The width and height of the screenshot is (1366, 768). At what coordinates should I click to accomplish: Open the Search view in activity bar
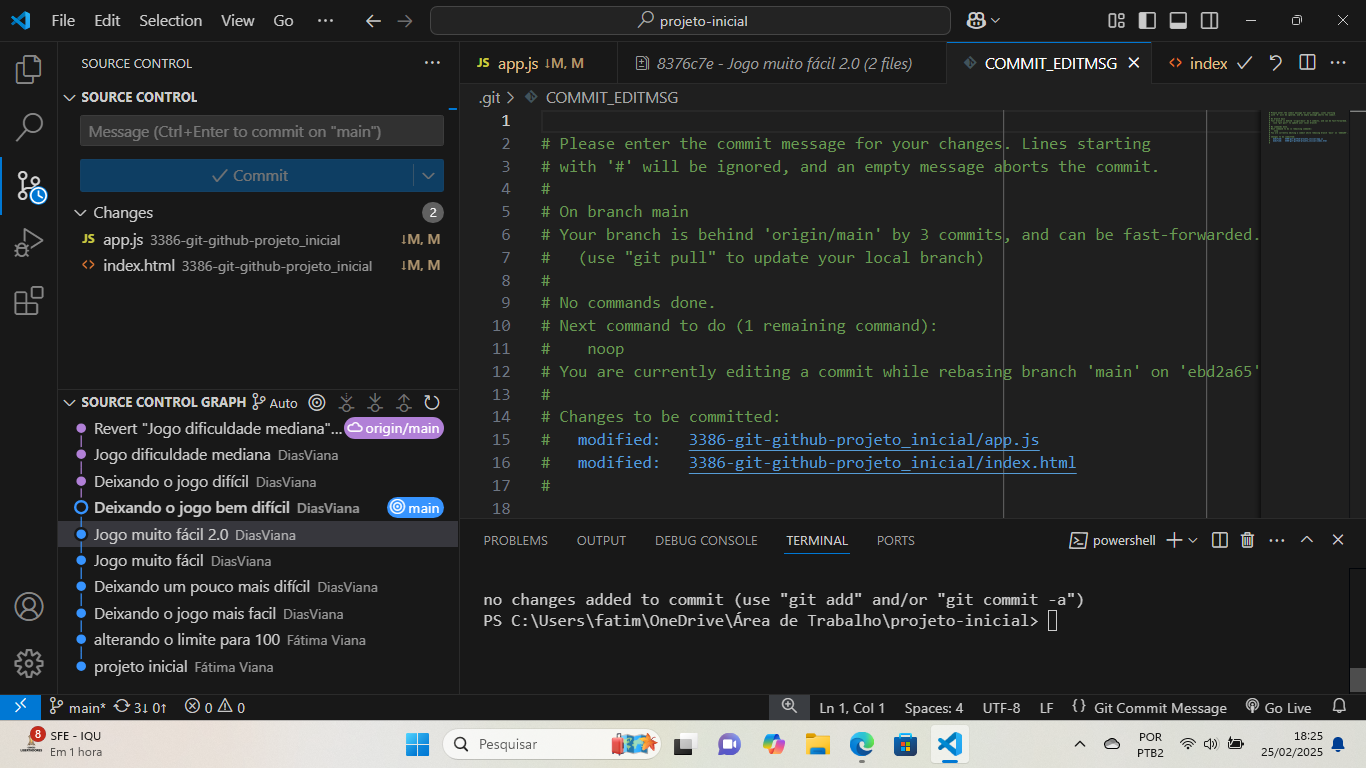click(29, 127)
